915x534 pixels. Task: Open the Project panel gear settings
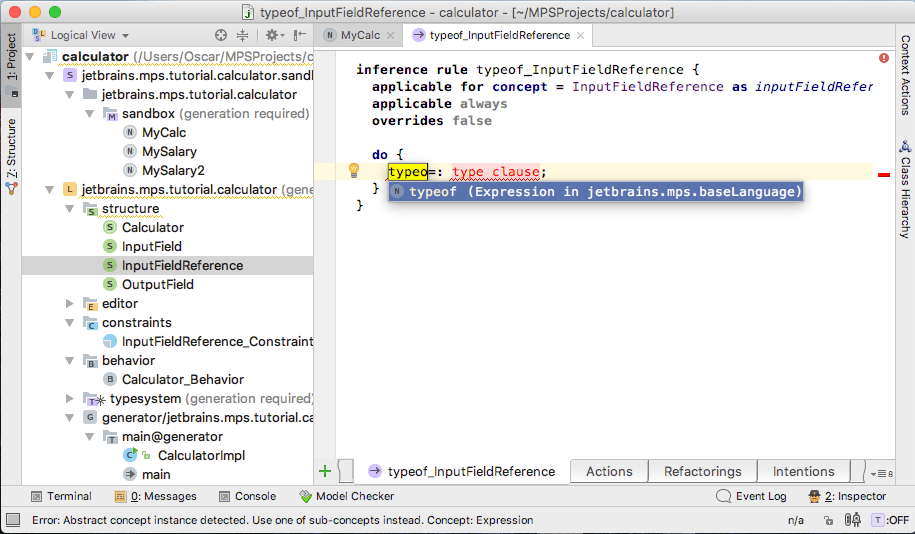(x=271, y=35)
